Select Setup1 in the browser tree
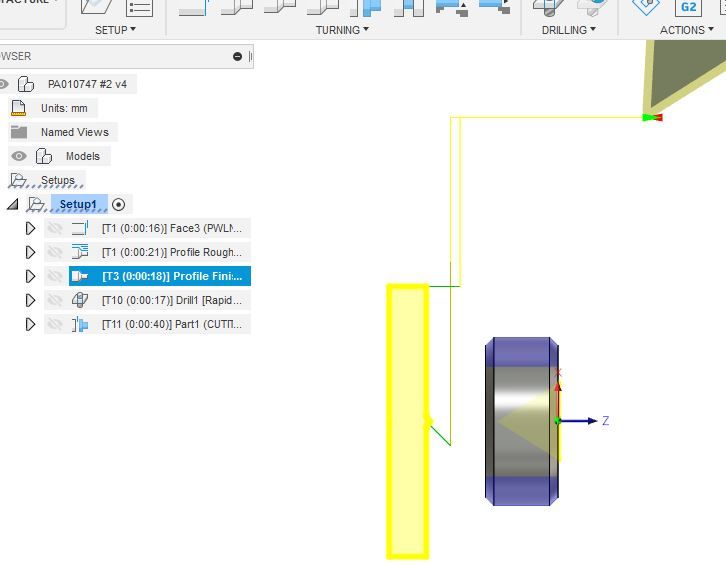 click(x=78, y=204)
